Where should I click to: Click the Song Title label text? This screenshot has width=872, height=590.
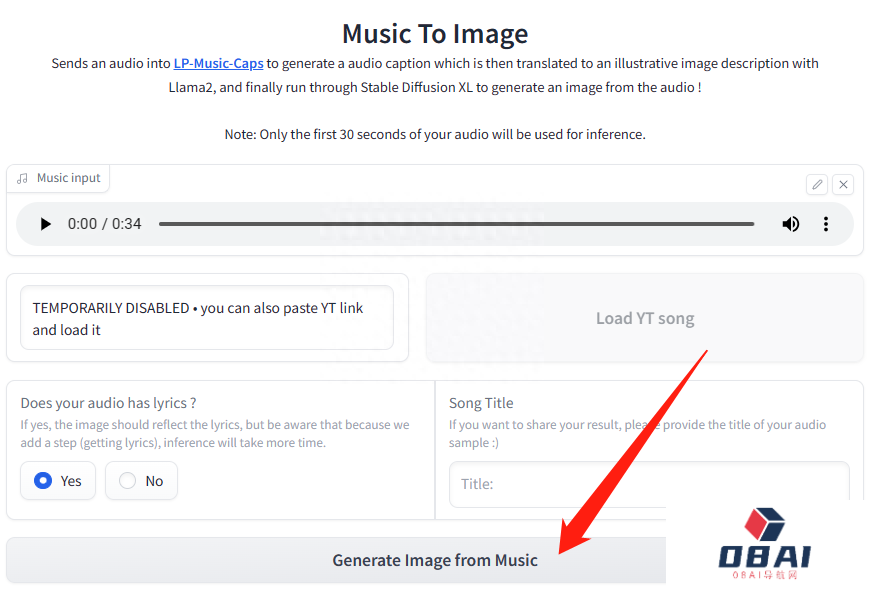(481, 403)
